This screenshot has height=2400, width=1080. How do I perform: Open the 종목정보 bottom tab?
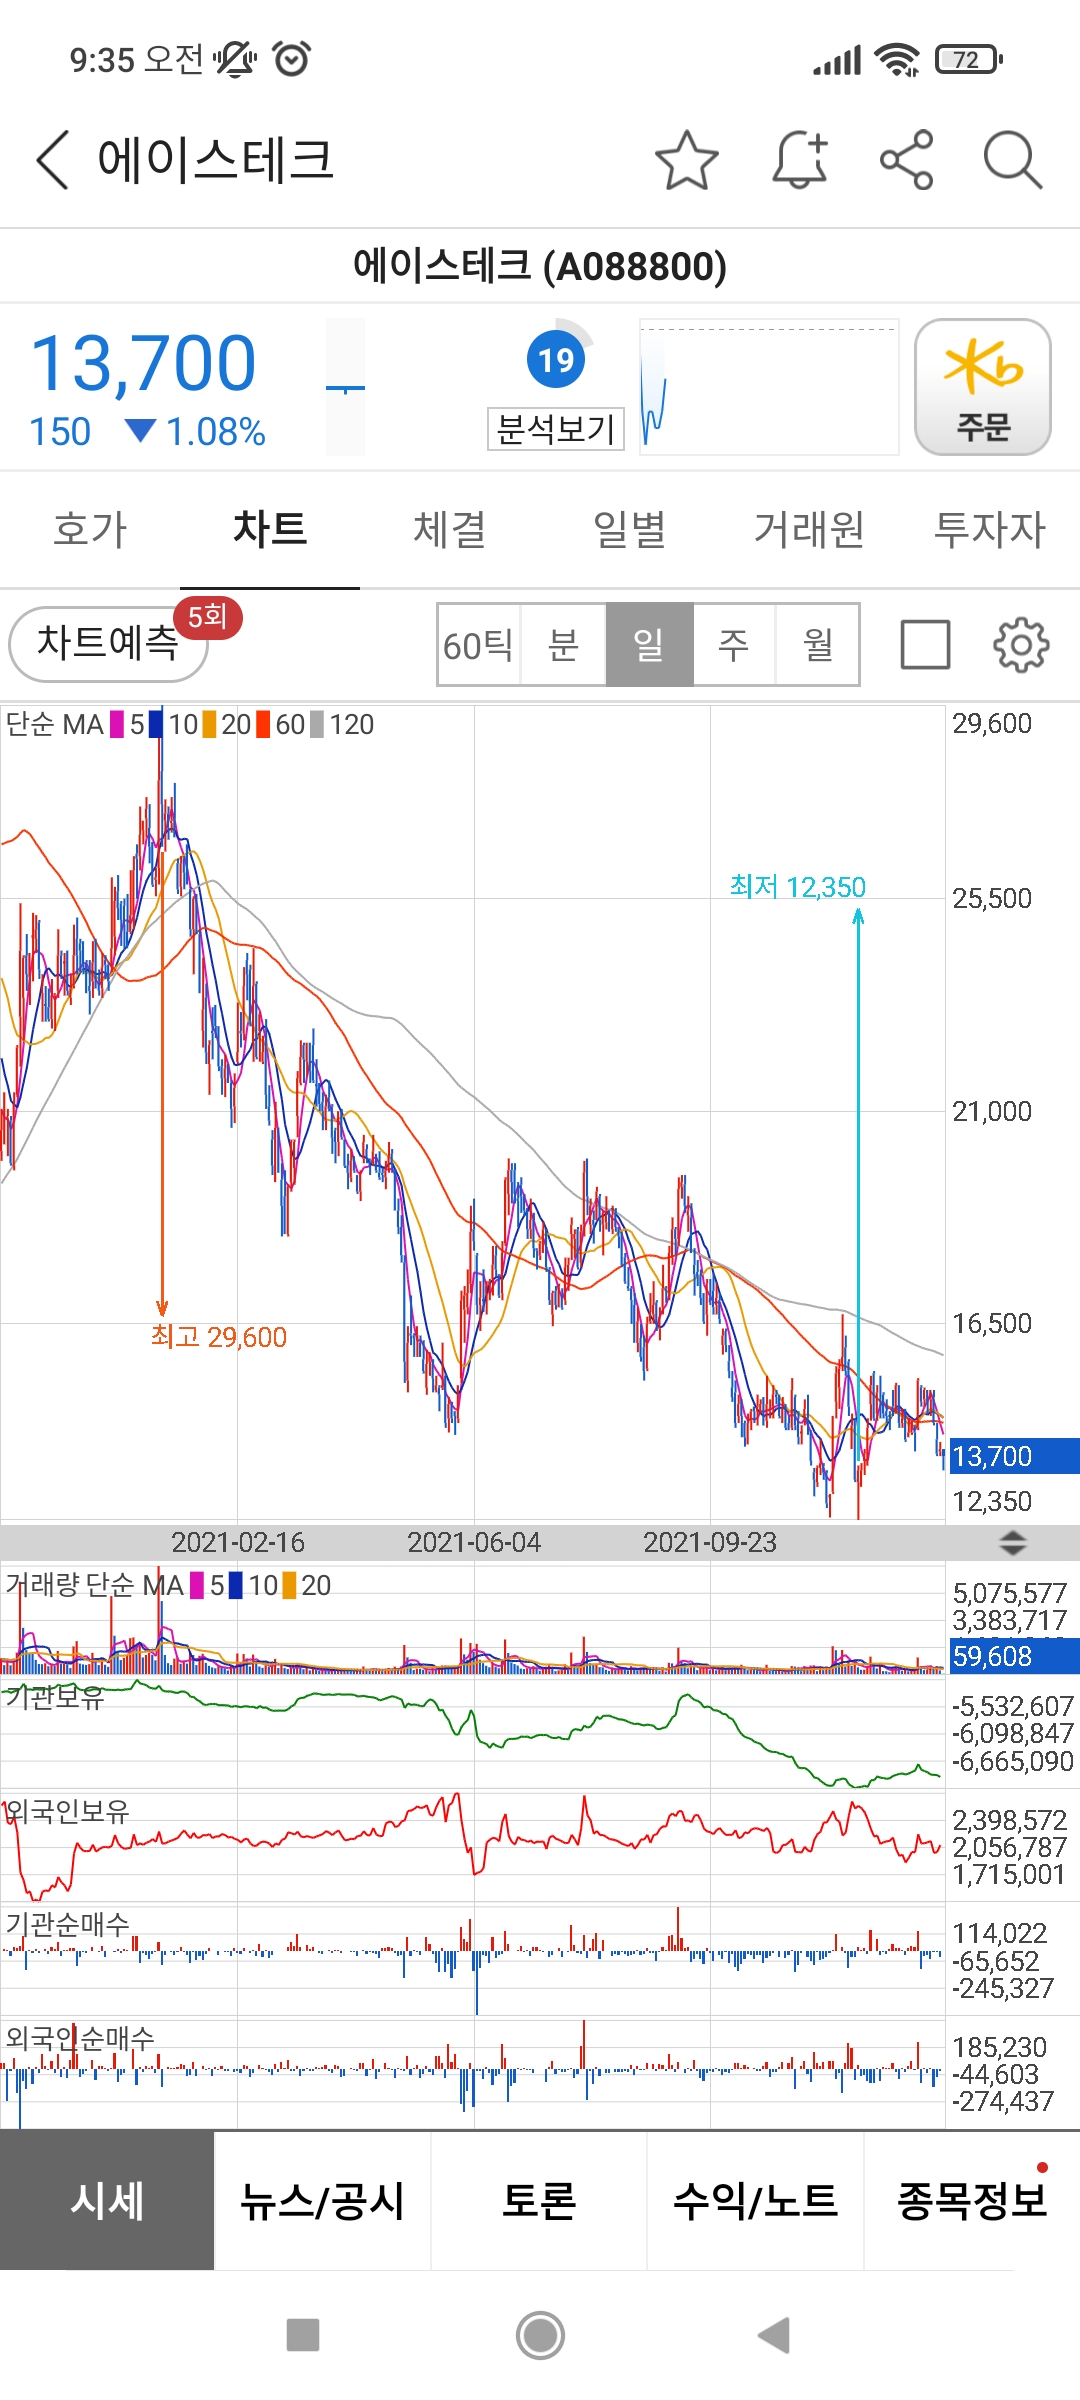[x=972, y=2200]
